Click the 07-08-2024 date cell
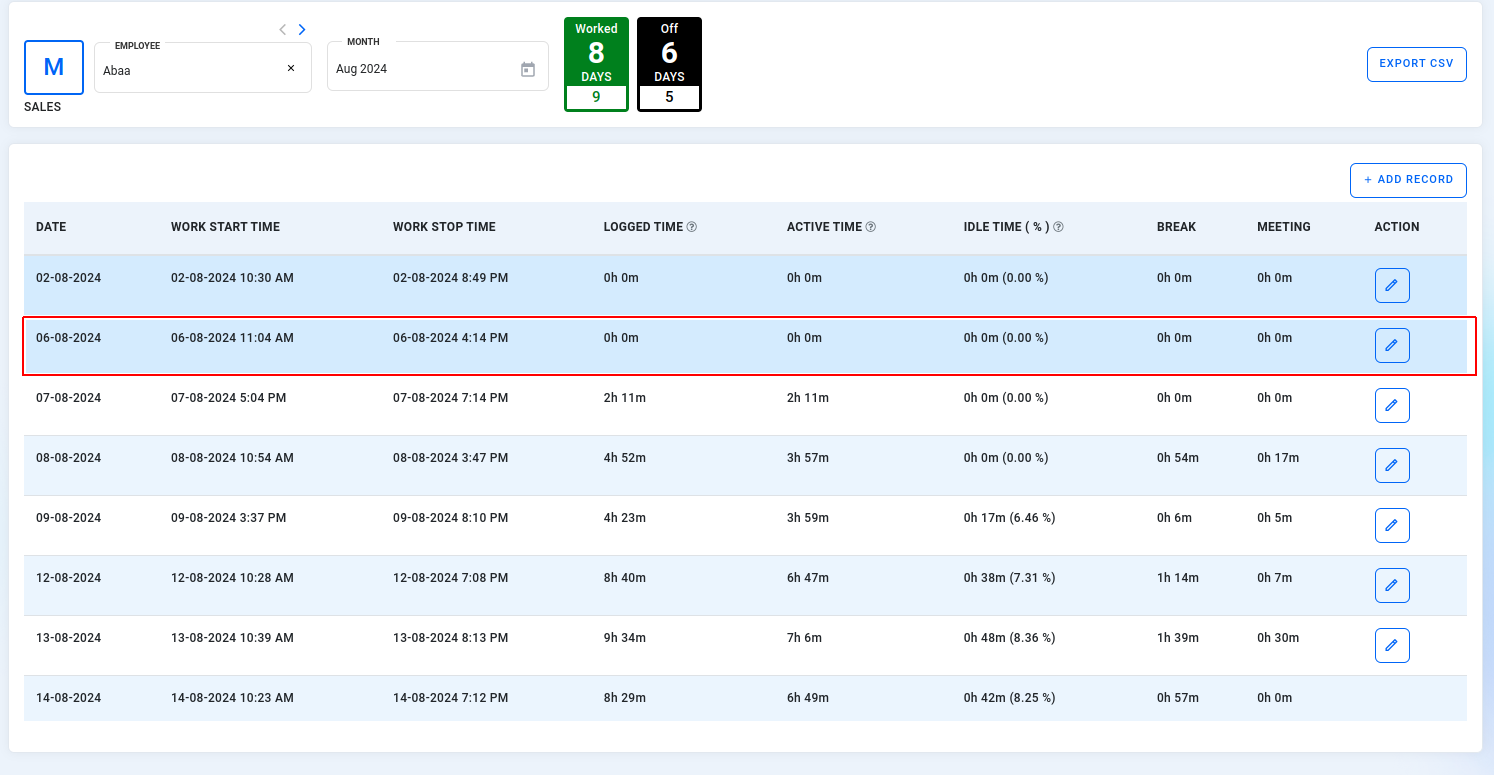Image resolution: width=1494 pixels, height=775 pixels. tap(68, 398)
